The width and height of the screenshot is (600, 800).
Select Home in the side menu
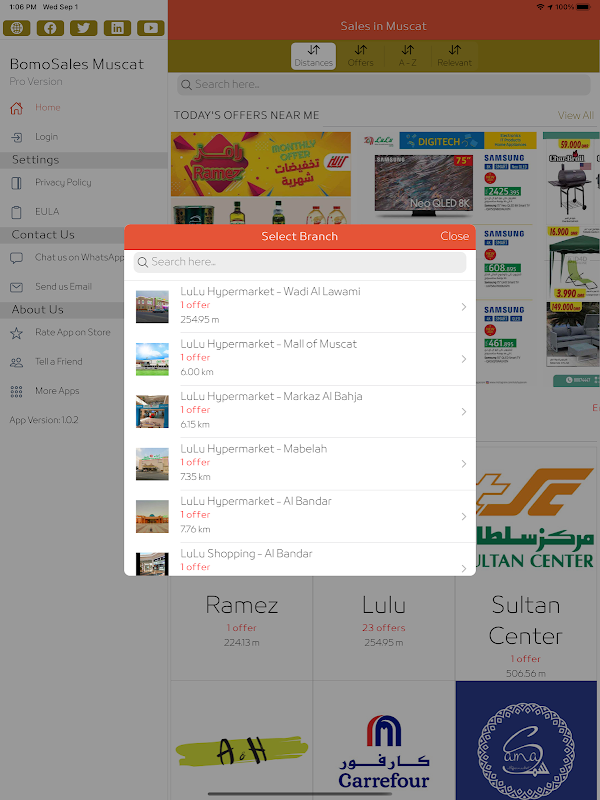[48, 108]
